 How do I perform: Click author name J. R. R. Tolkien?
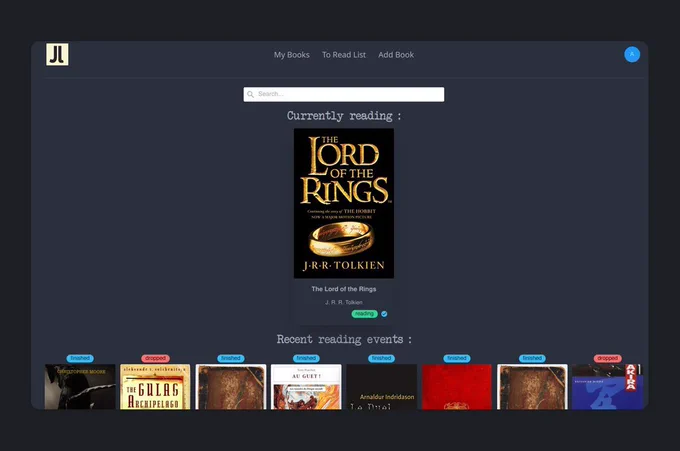[344, 302]
